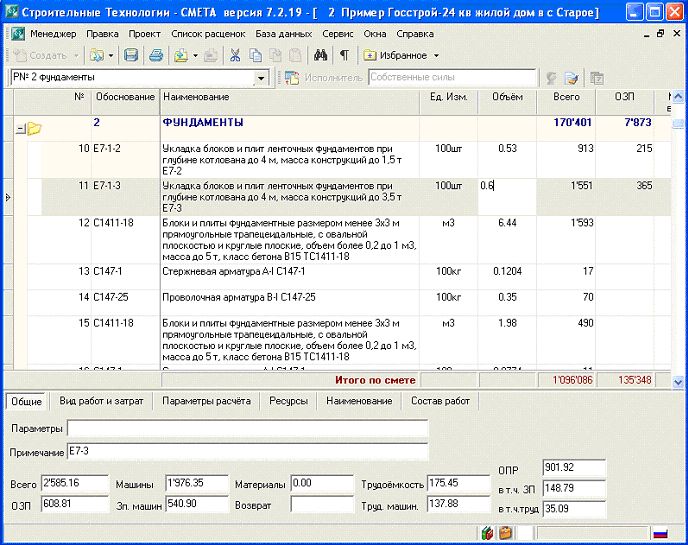Viewport: 688px width, 545px height.
Task: Click the greyed paste clipboard icon
Action: 295,55
